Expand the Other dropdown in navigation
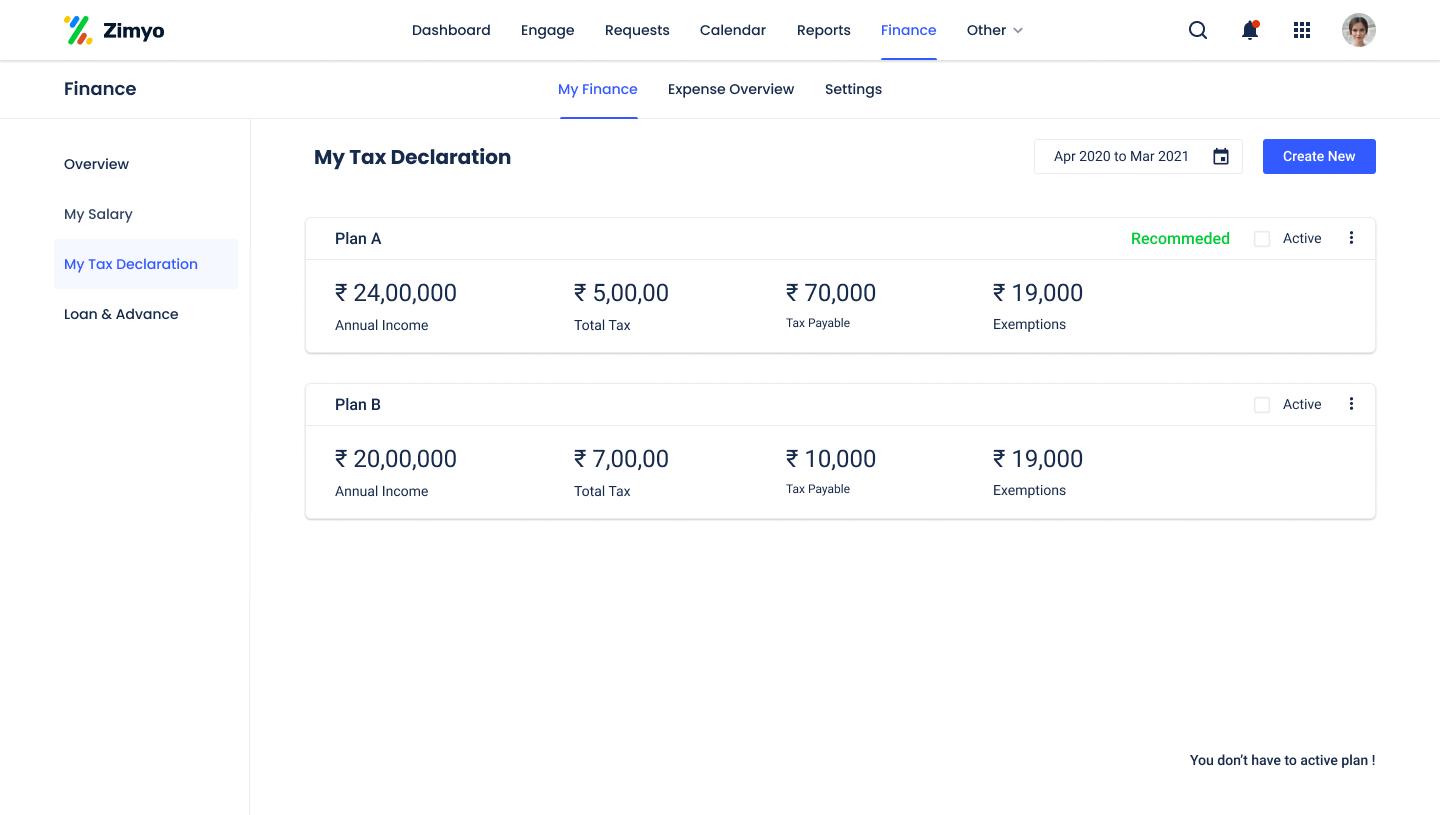The image size is (1440, 815). [994, 30]
